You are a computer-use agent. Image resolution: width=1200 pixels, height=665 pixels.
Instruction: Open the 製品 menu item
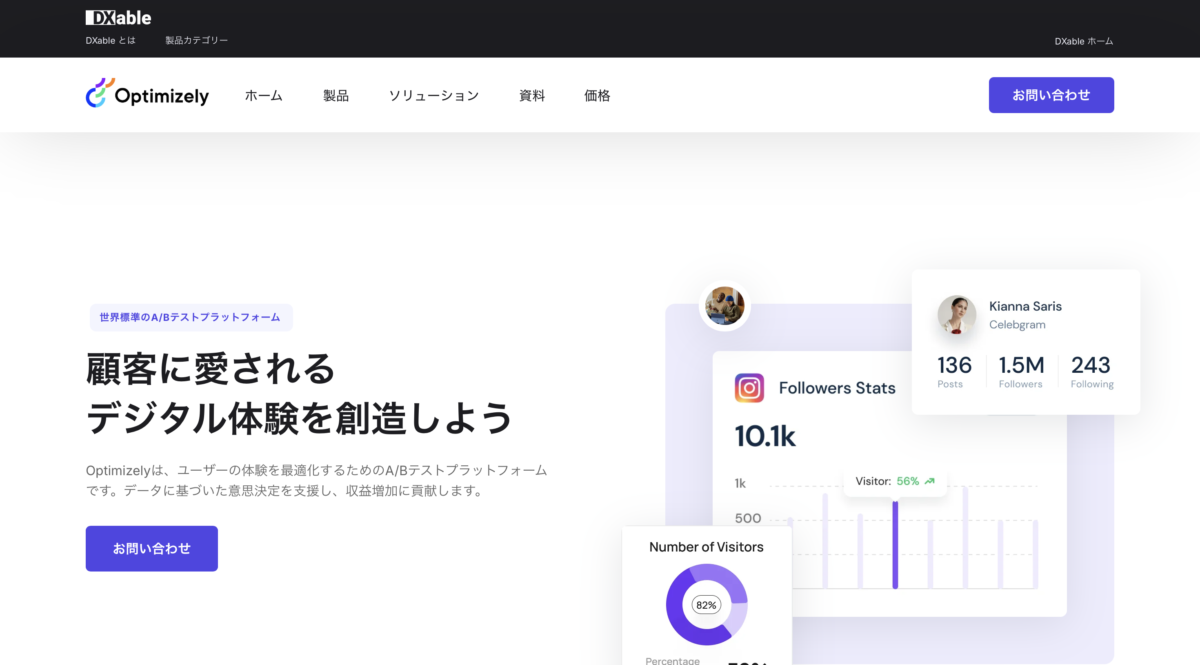point(336,96)
